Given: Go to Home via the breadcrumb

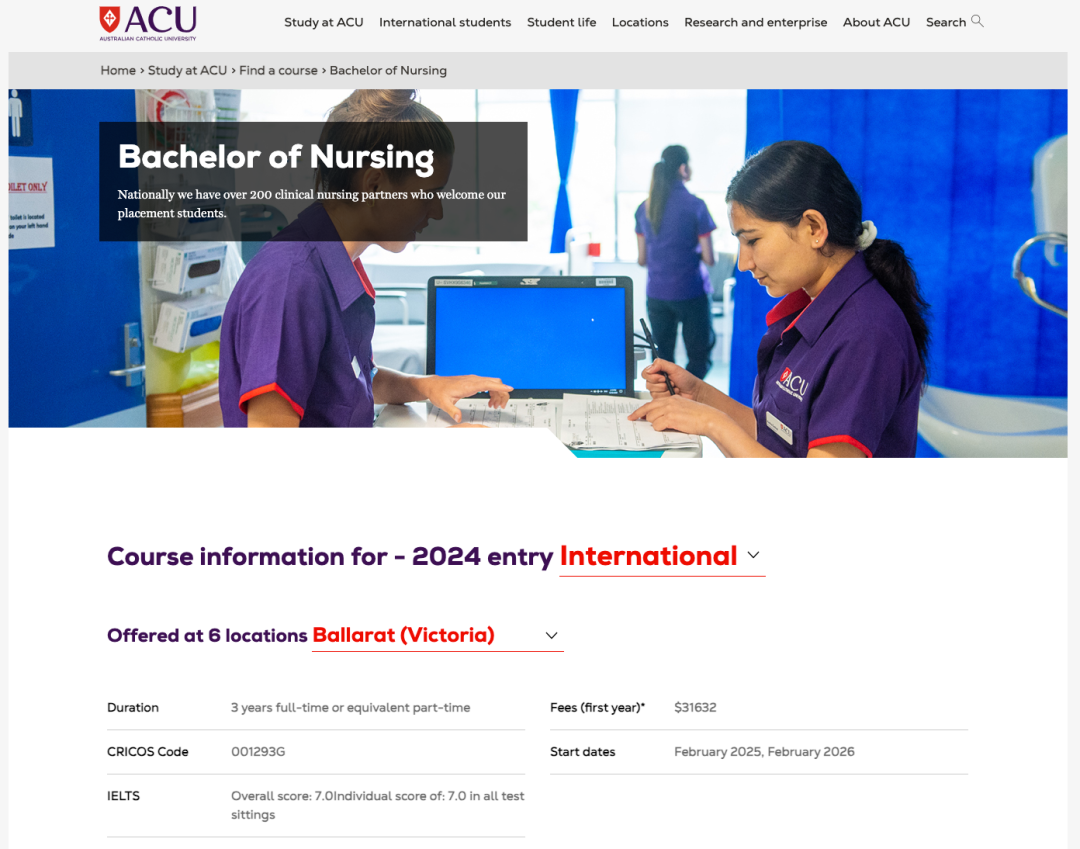Looking at the screenshot, I should (x=118, y=70).
